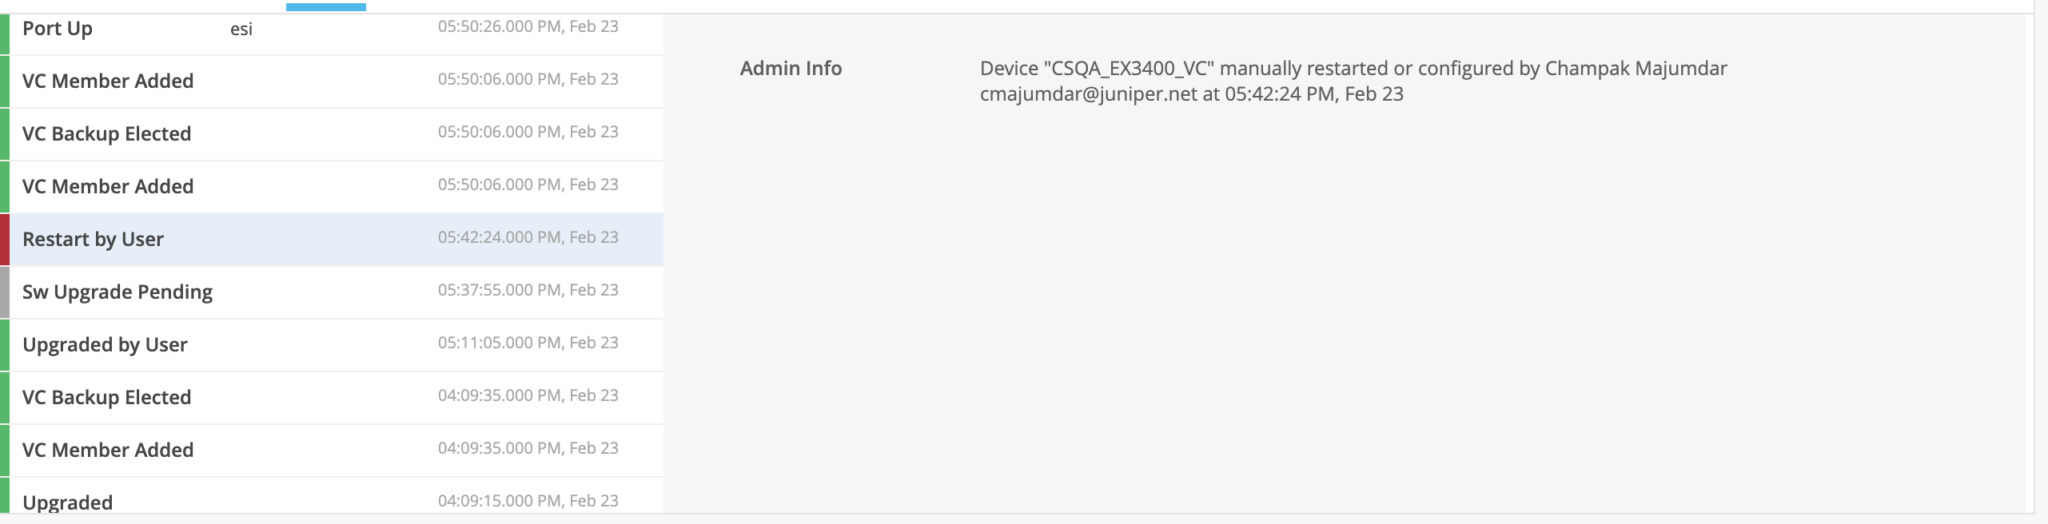The image size is (2048, 524).
Task: Click the cmajumdar@juniper.net email text
Action: [x=1088, y=94]
